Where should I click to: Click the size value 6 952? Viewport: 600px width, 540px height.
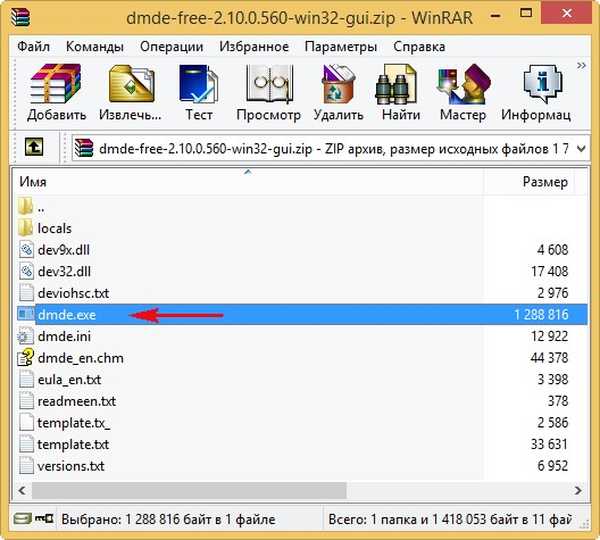click(x=553, y=466)
